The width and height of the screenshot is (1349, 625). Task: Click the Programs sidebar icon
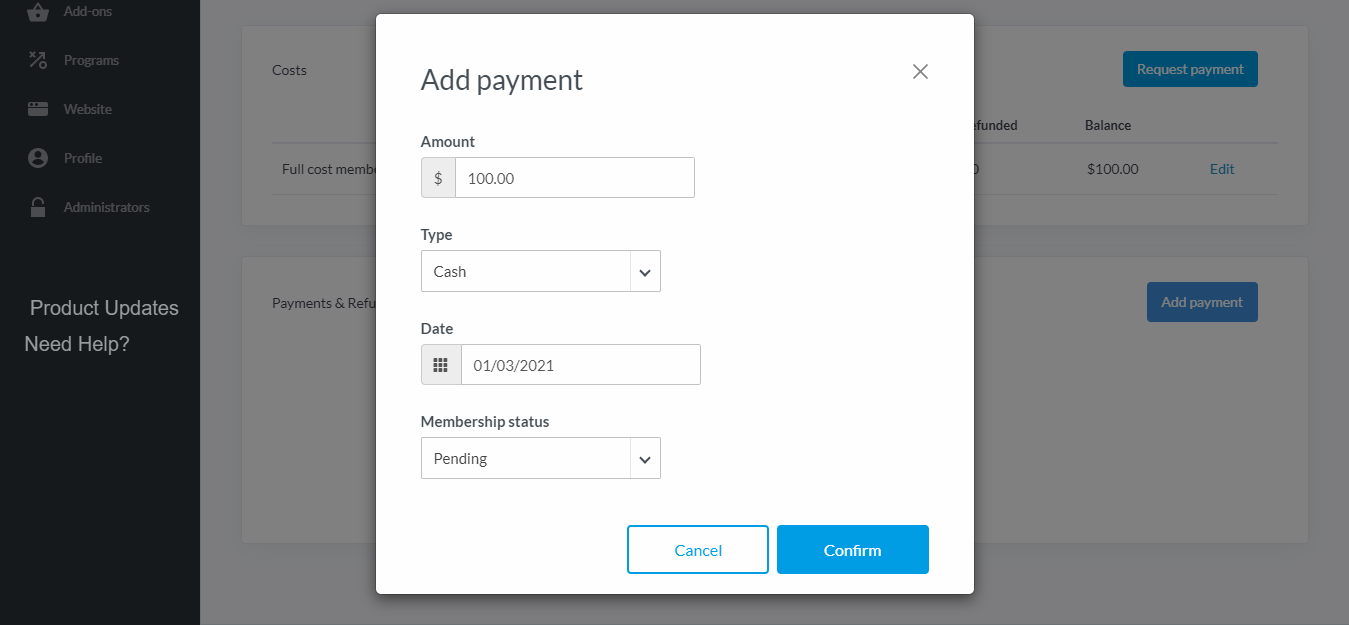tap(38, 60)
